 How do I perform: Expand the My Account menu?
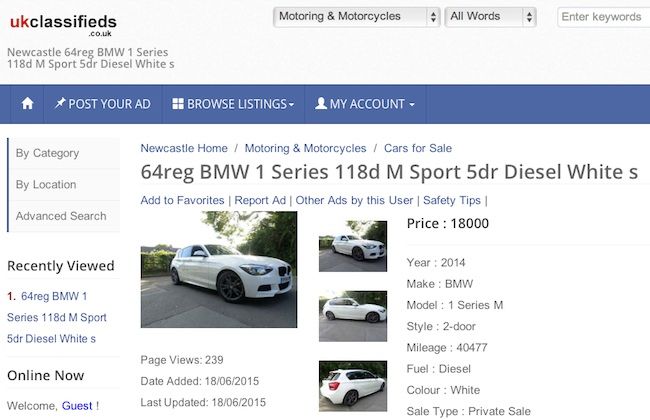tap(365, 104)
